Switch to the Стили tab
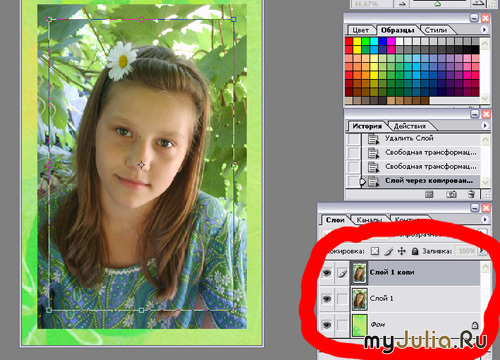The image size is (500, 360). (x=435, y=30)
